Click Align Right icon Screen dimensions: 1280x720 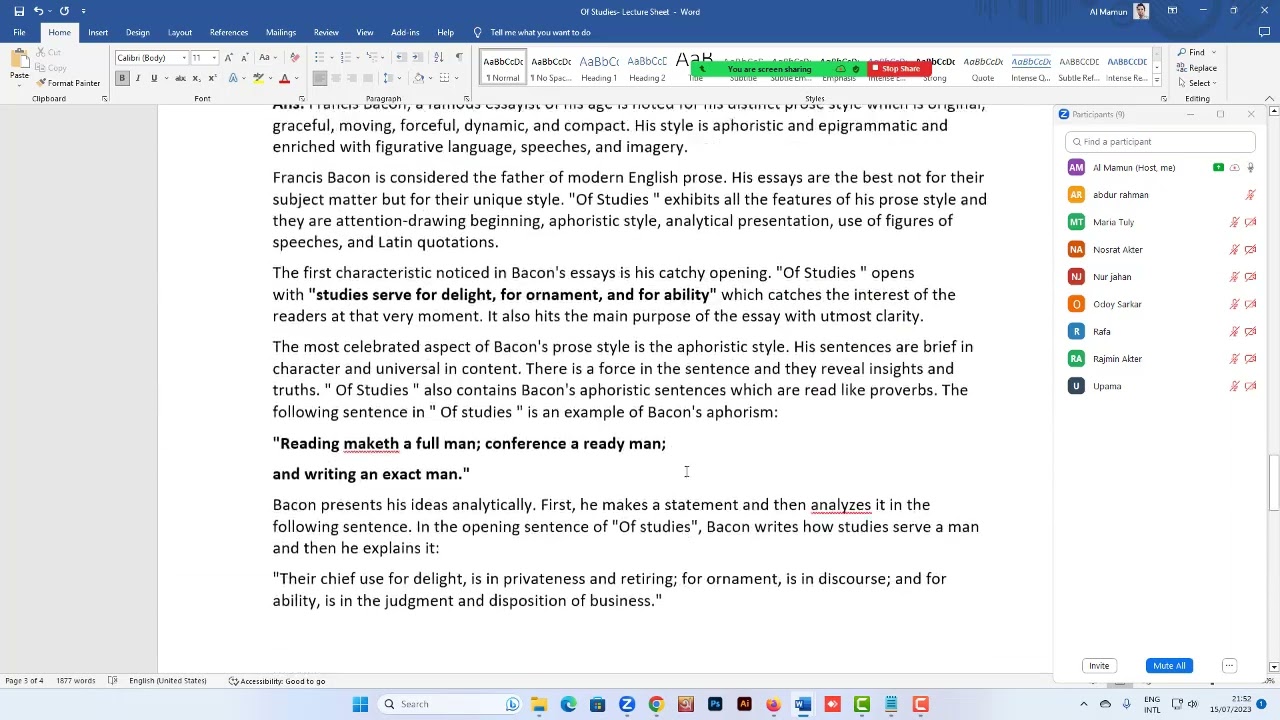[352, 78]
